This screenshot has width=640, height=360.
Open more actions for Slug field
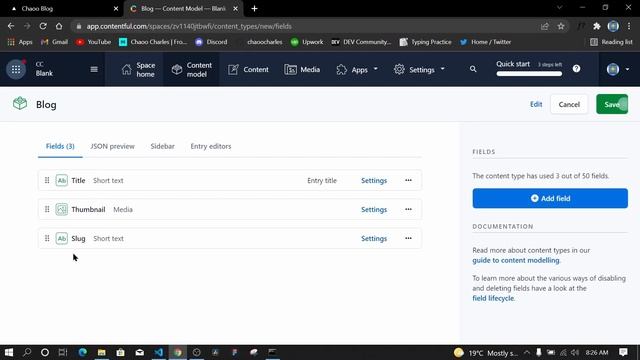tap(408, 238)
